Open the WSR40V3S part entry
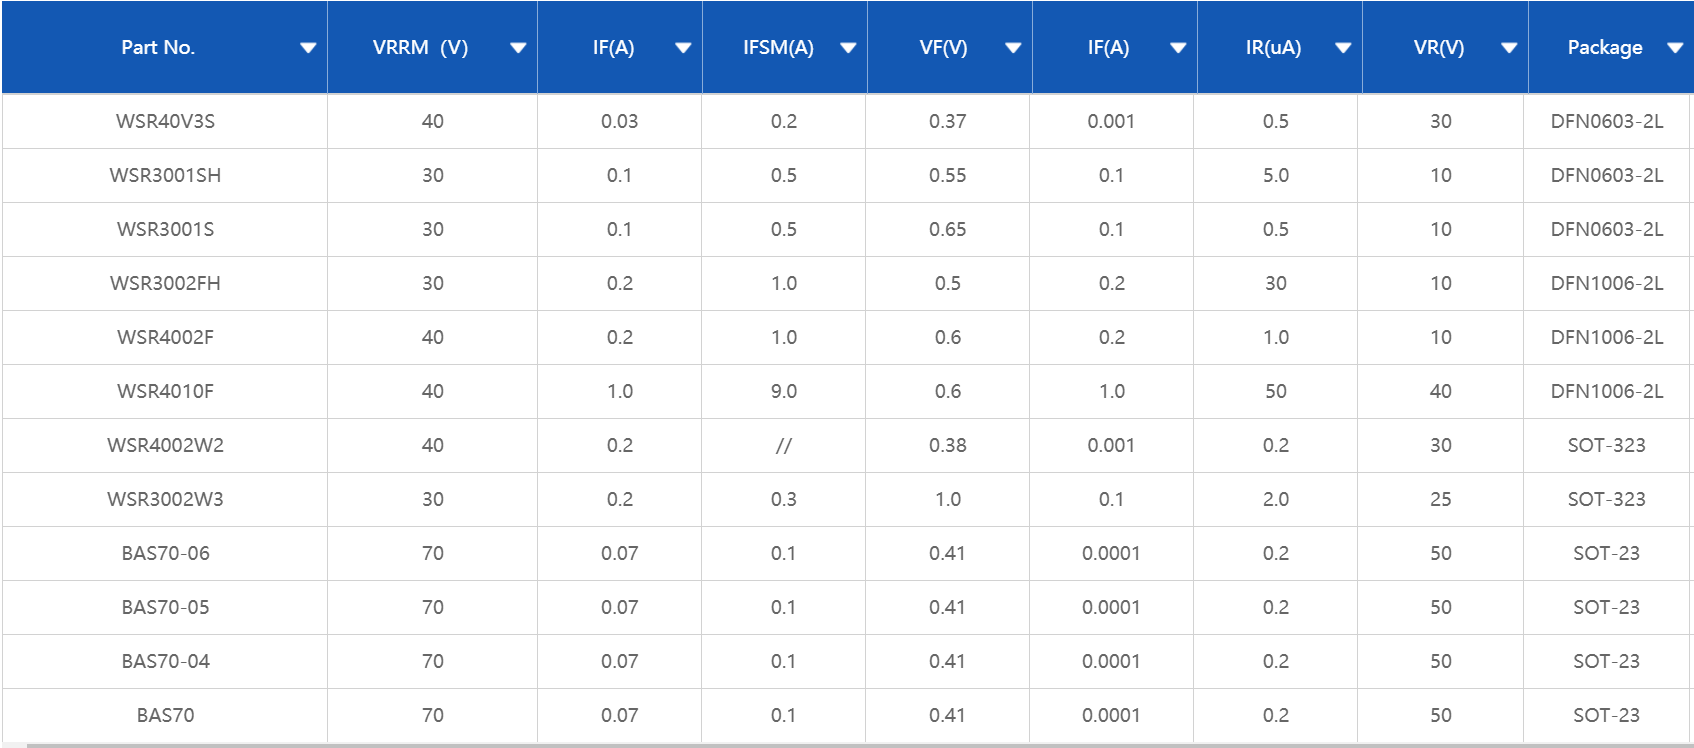Screen dimensions: 1694x748 click(x=165, y=121)
